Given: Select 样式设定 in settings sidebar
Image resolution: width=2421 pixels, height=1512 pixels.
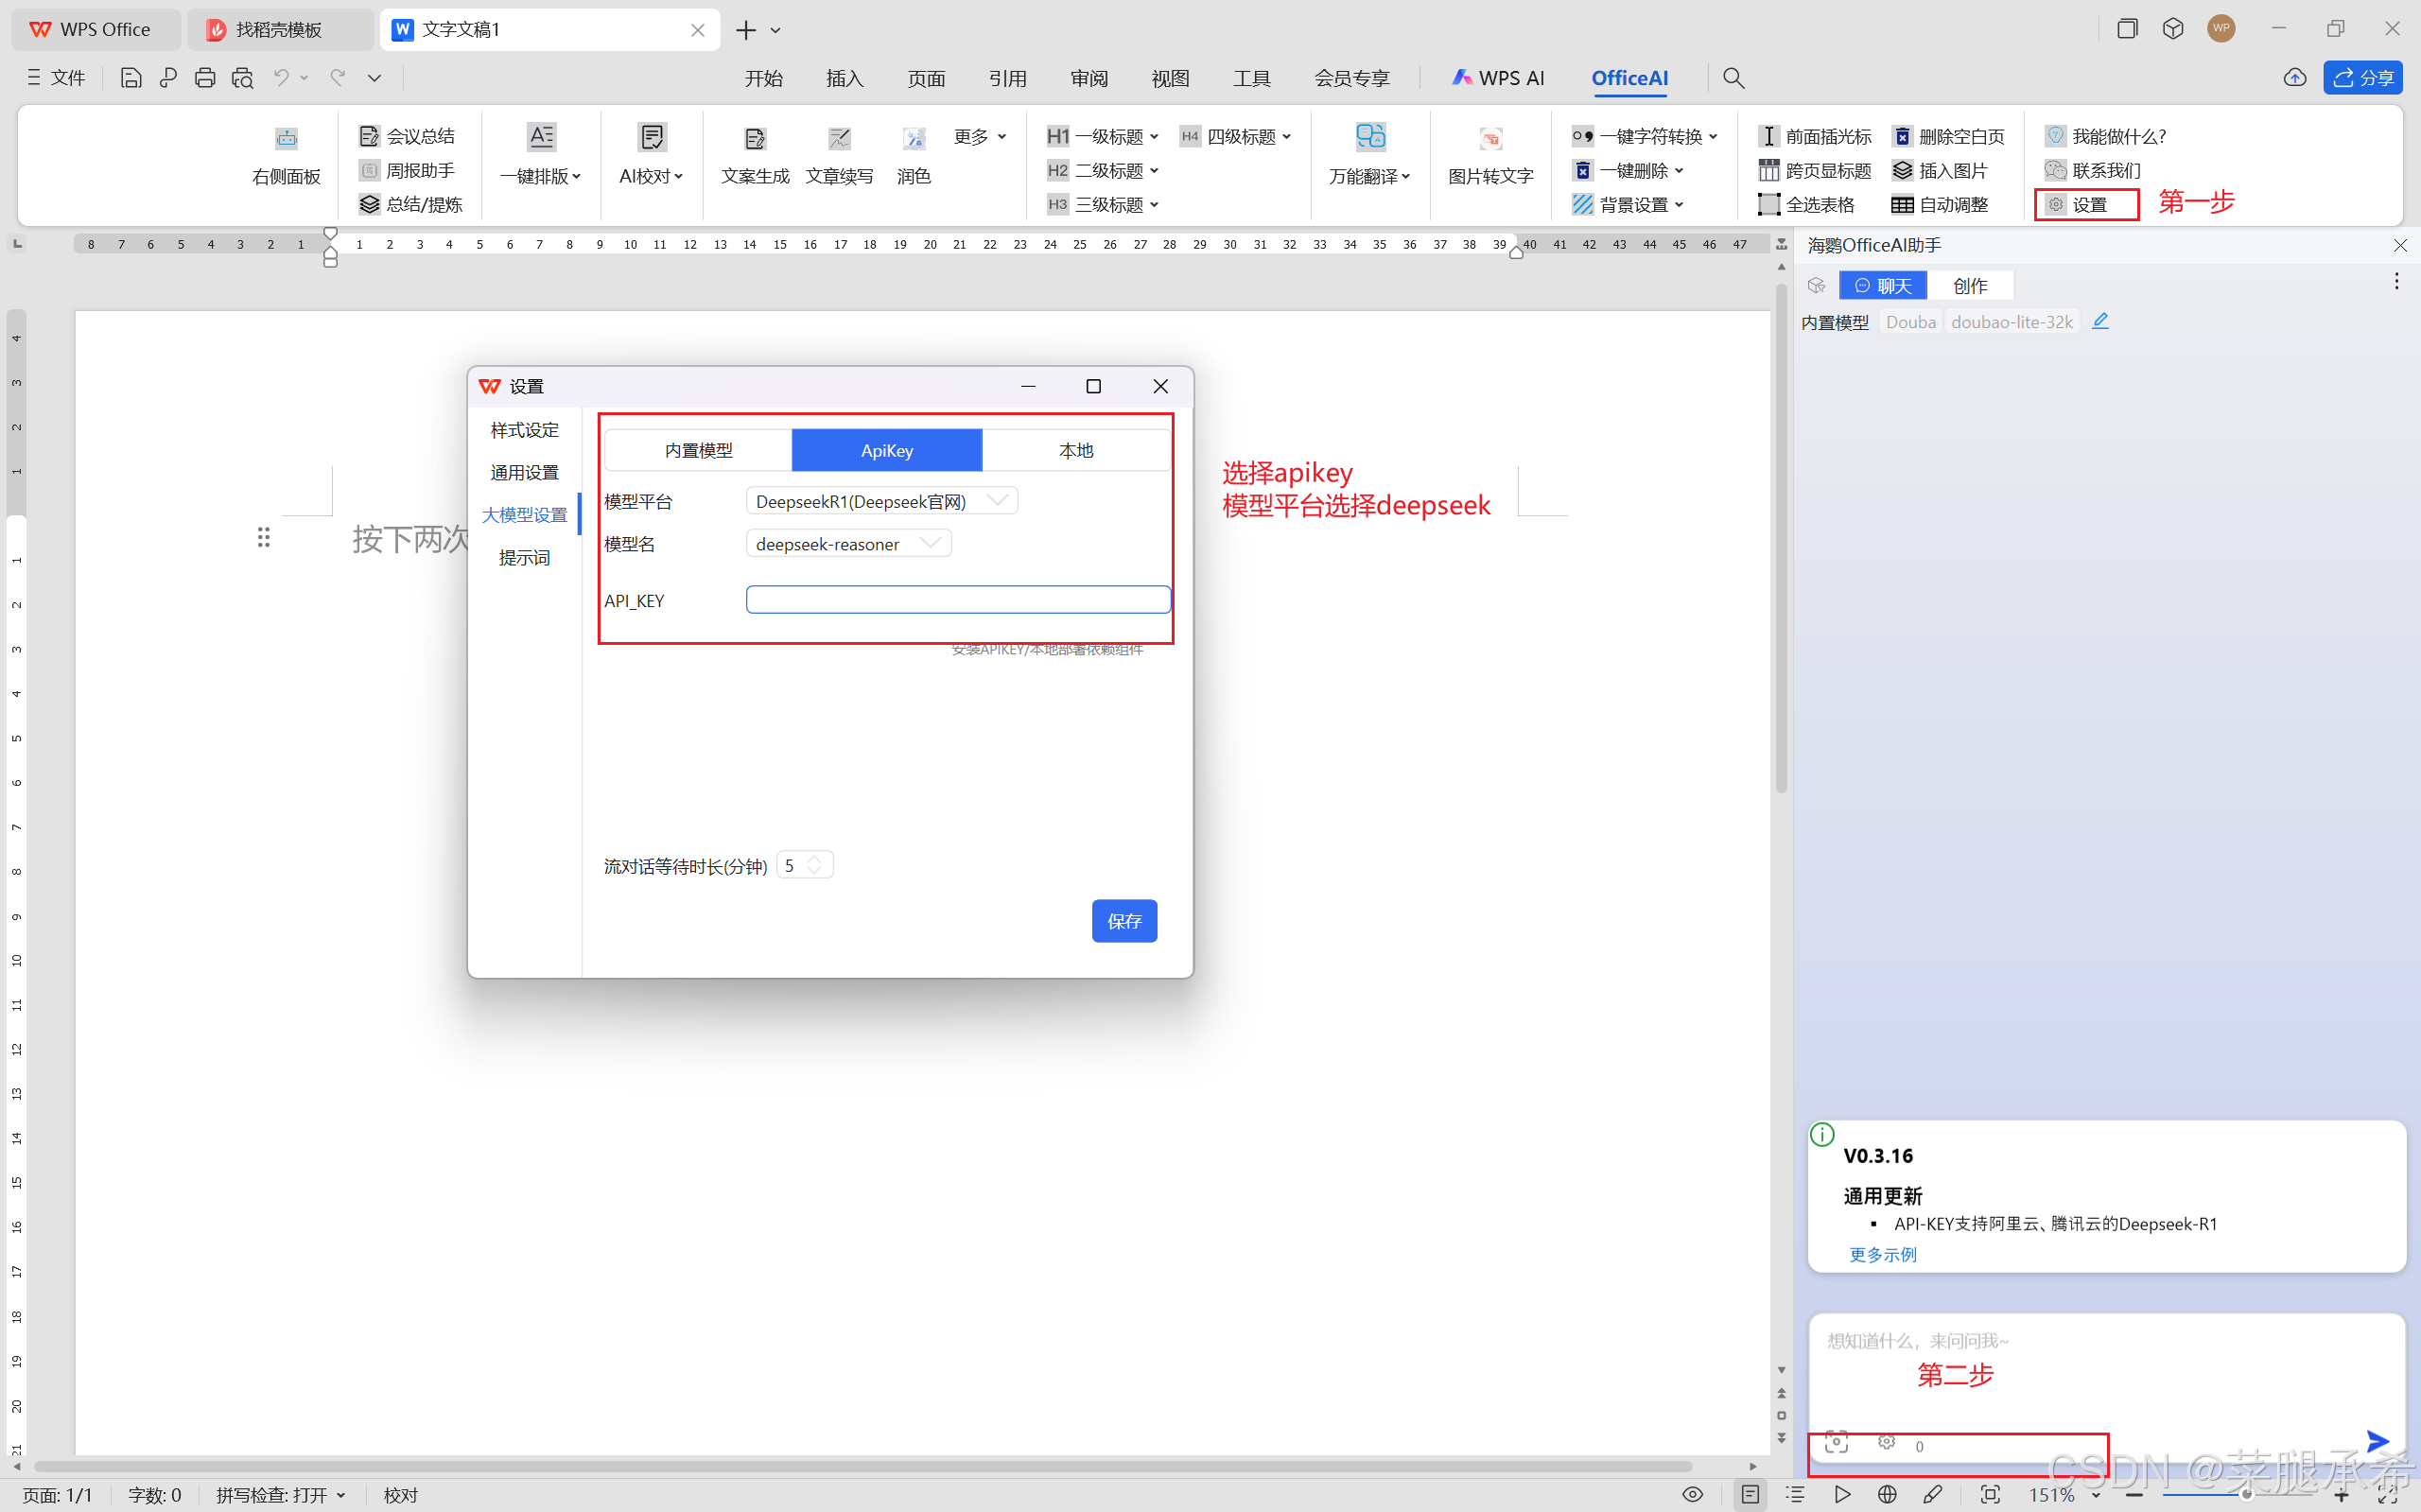Looking at the screenshot, I should coord(524,430).
